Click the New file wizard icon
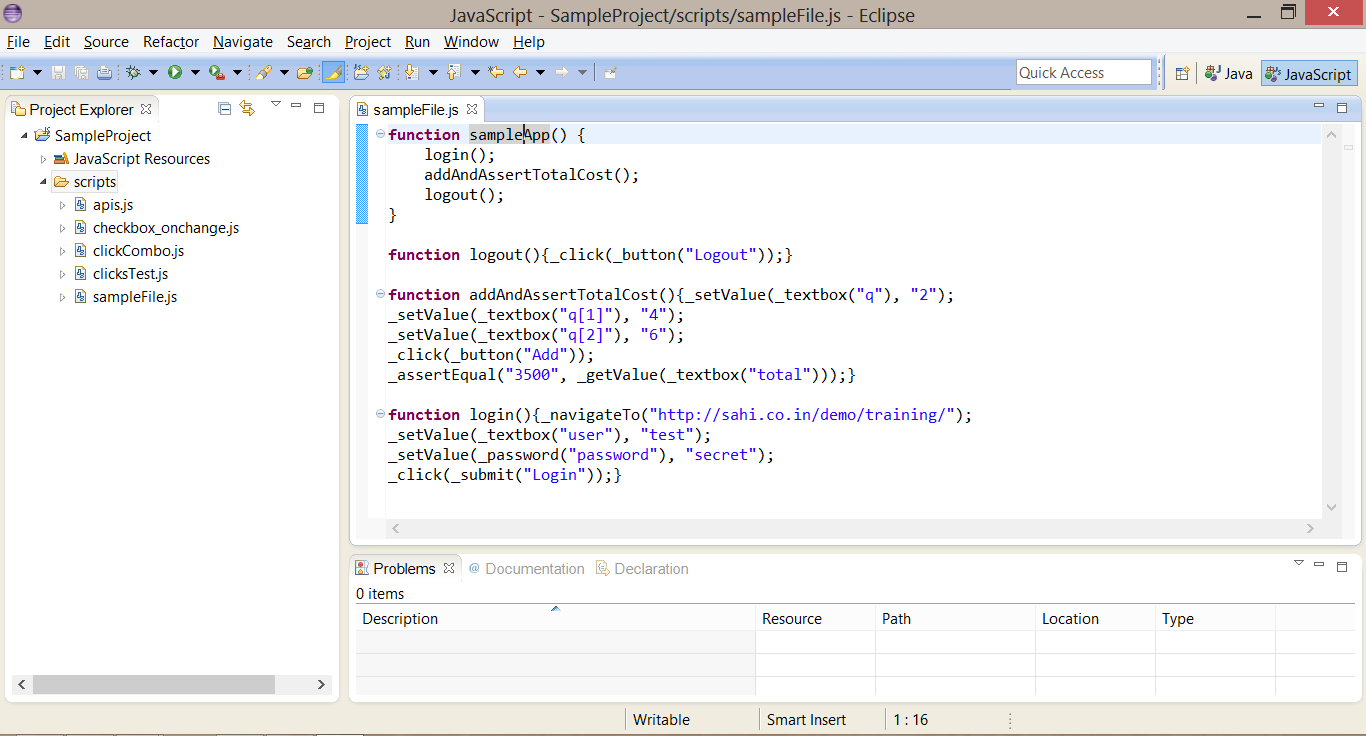This screenshot has width=1366, height=736. [x=17, y=73]
